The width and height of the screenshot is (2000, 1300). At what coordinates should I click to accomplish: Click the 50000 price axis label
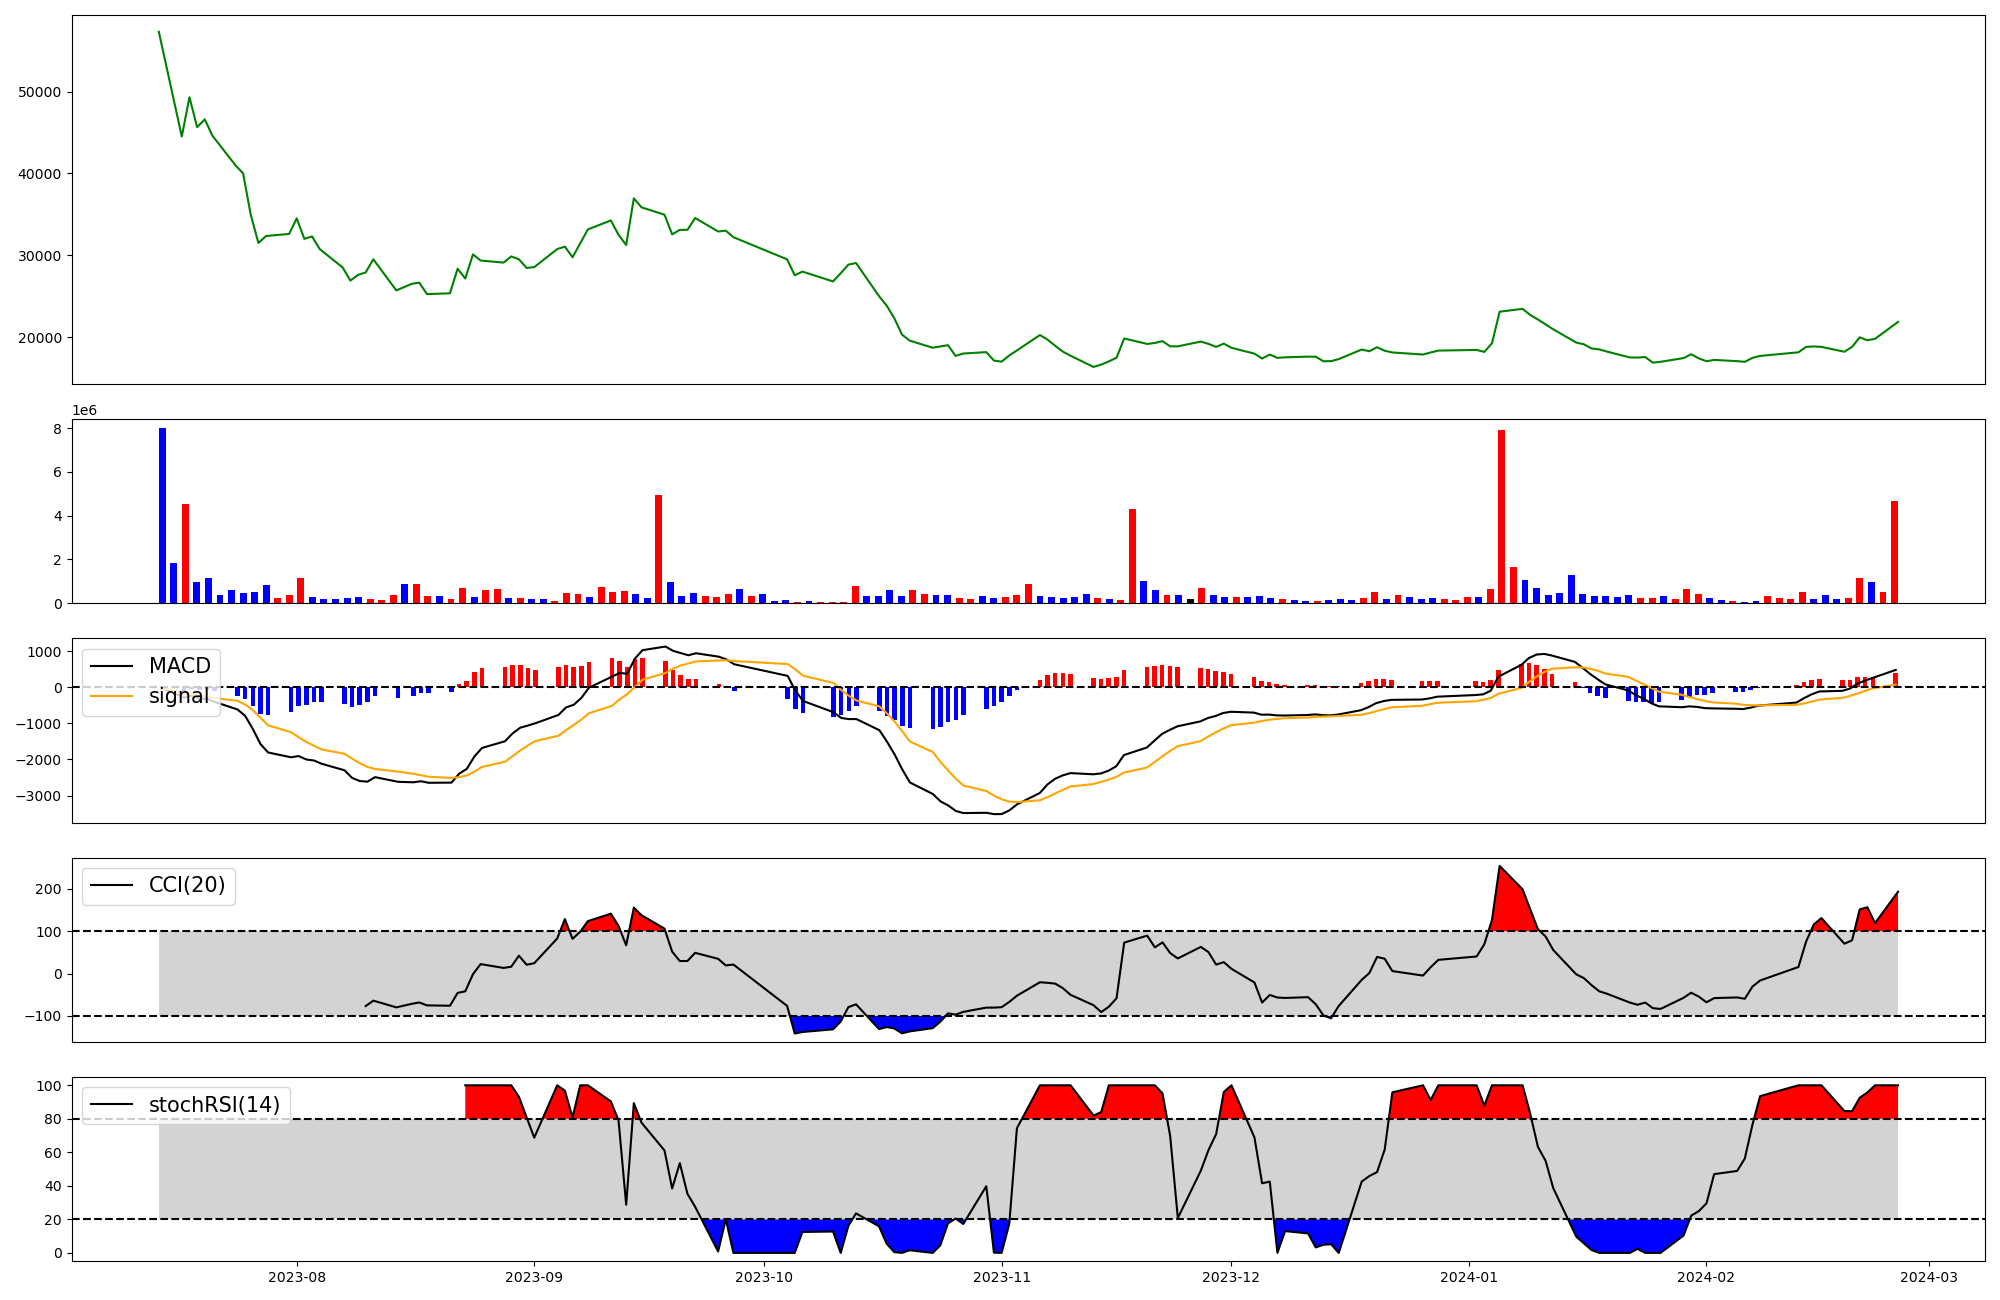[x=40, y=92]
